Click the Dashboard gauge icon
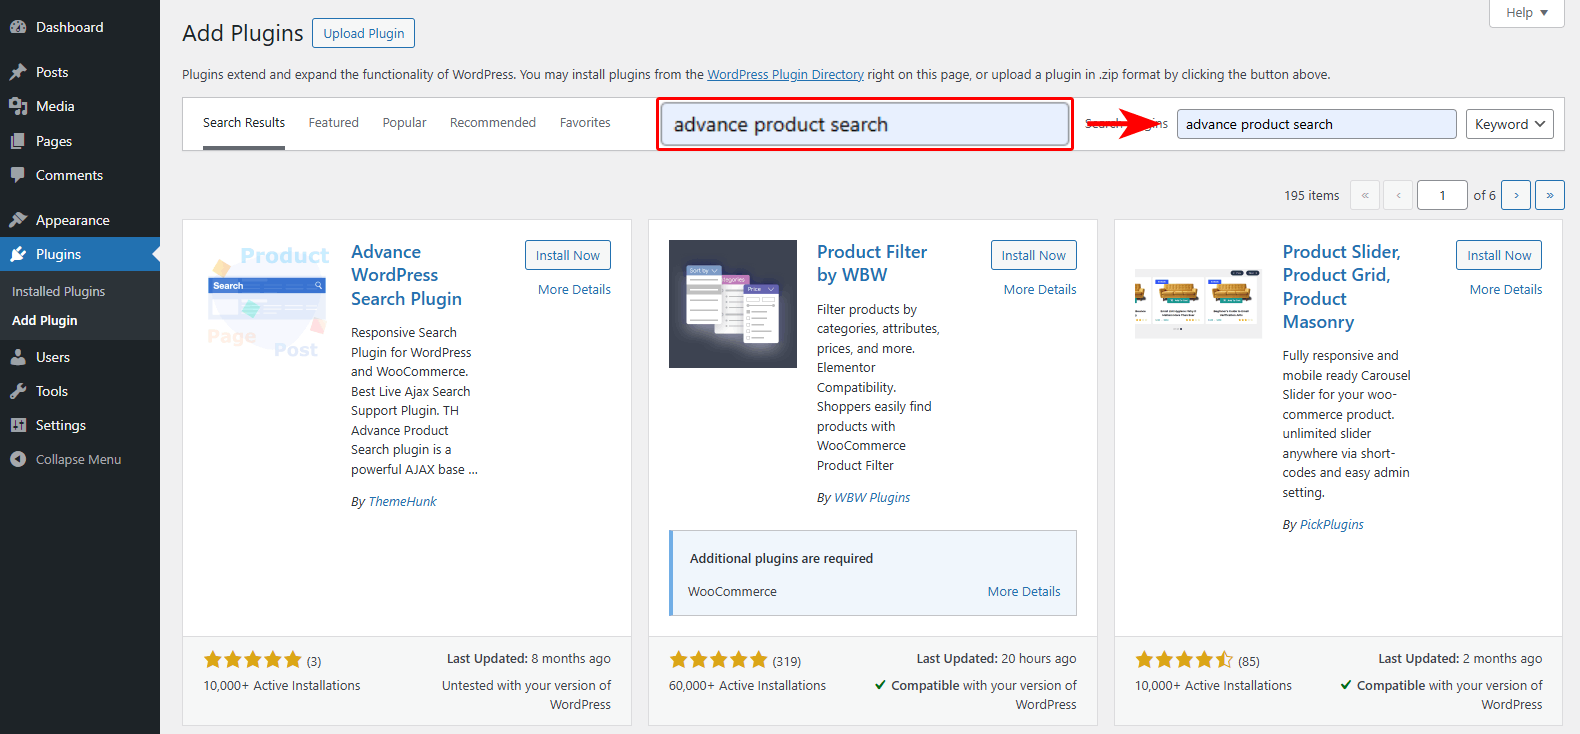The image size is (1580, 734). click(18, 27)
